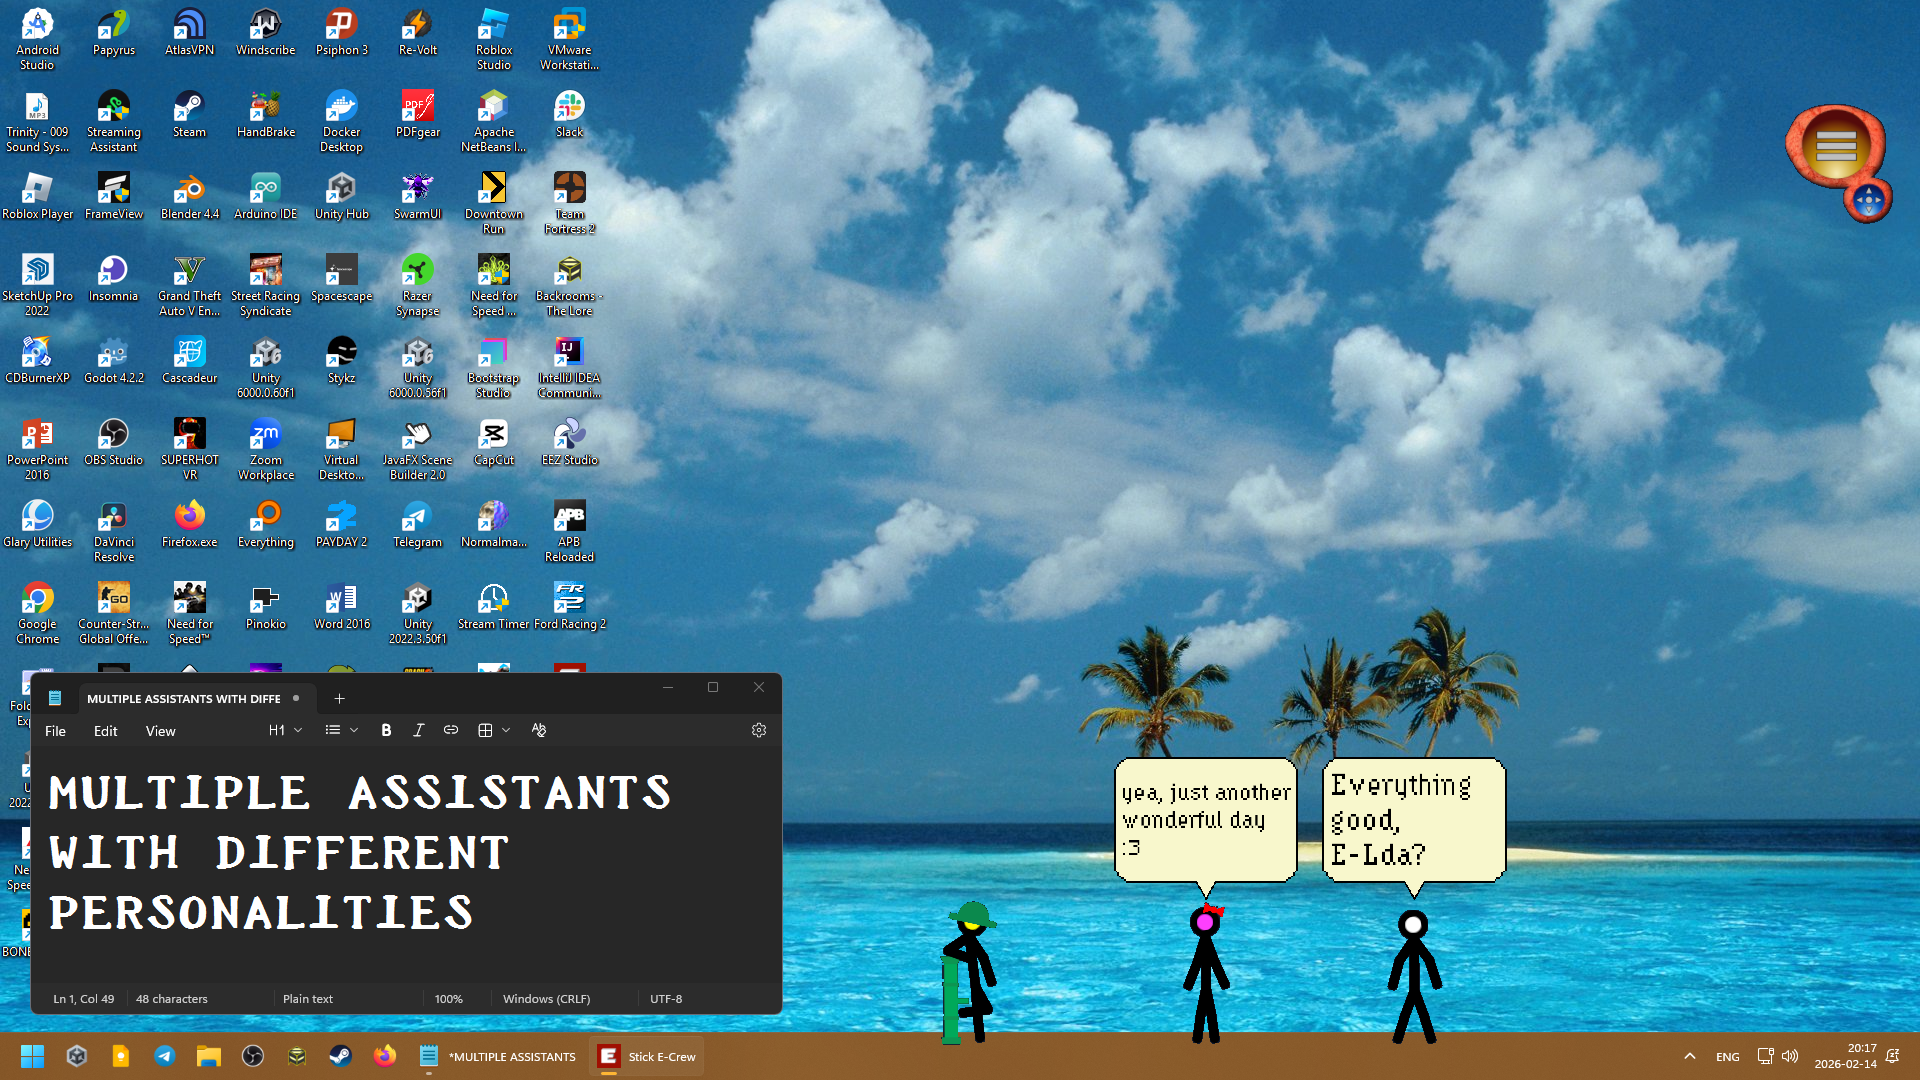Toggle bold formatting in Notepad

click(x=386, y=731)
